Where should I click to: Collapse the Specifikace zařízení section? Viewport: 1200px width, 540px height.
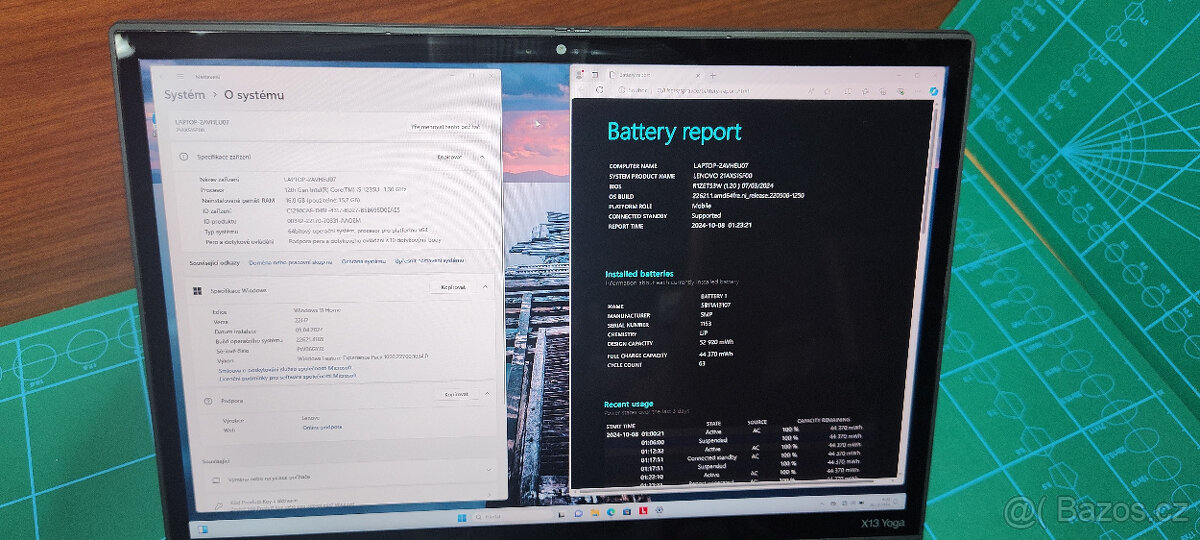pyautogui.click(x=484, y=157)
